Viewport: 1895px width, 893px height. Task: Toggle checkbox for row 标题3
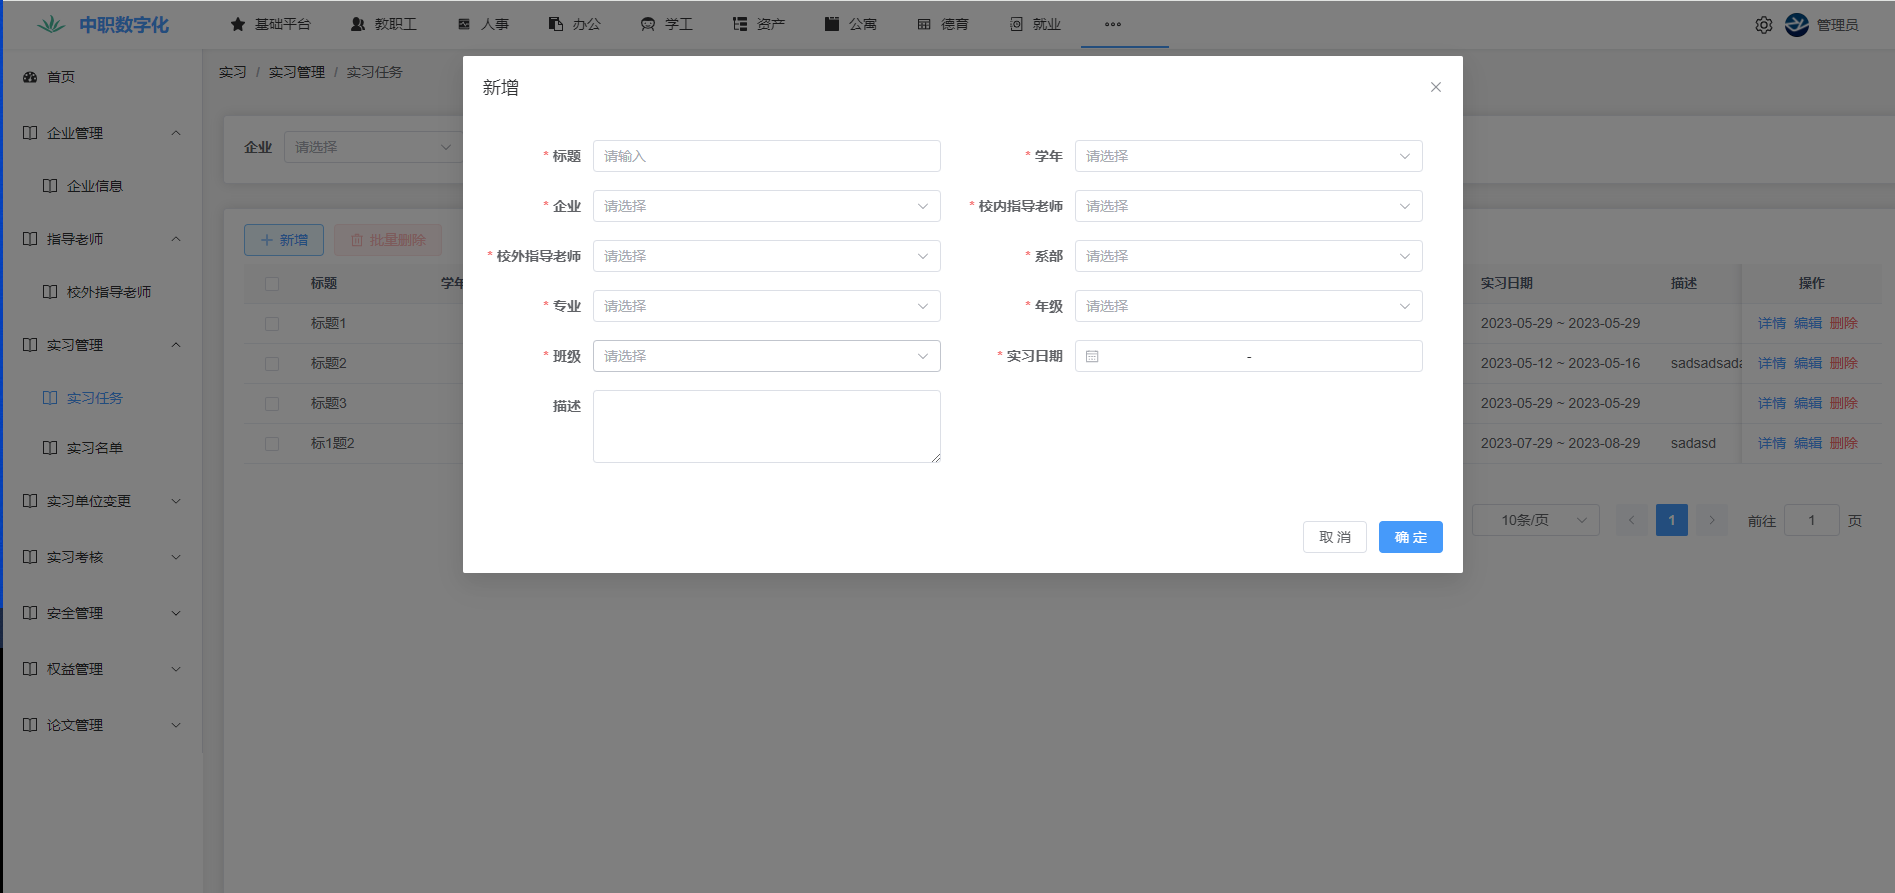pos(272,403)
